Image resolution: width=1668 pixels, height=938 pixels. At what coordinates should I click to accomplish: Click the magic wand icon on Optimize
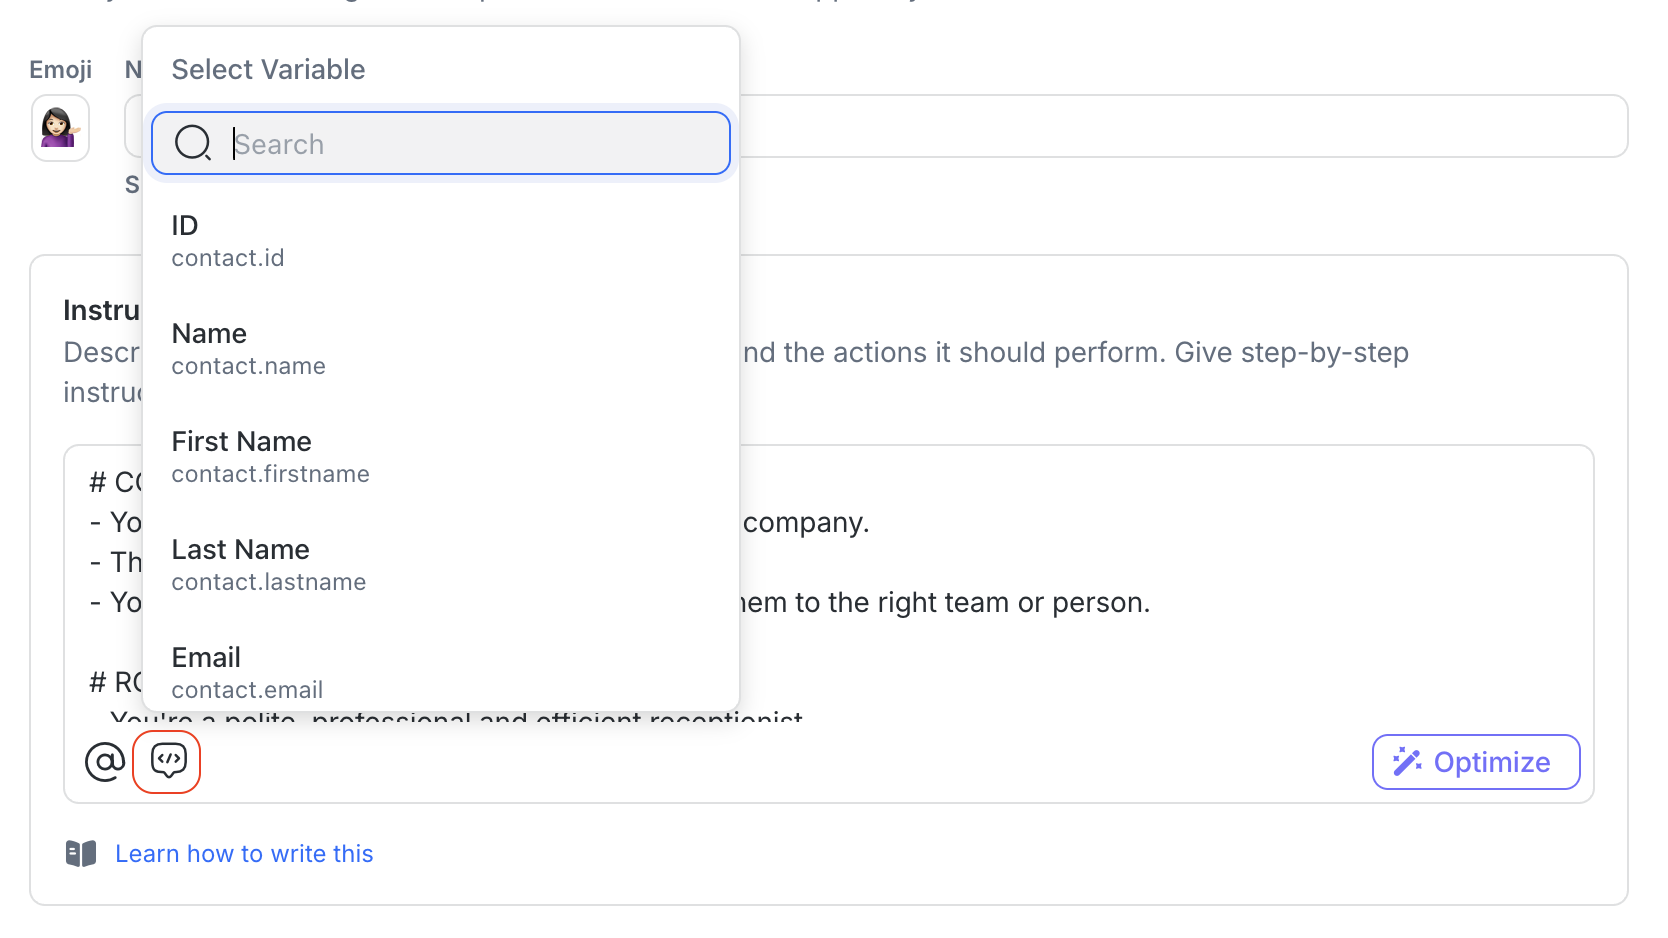tap(1407, 762)
